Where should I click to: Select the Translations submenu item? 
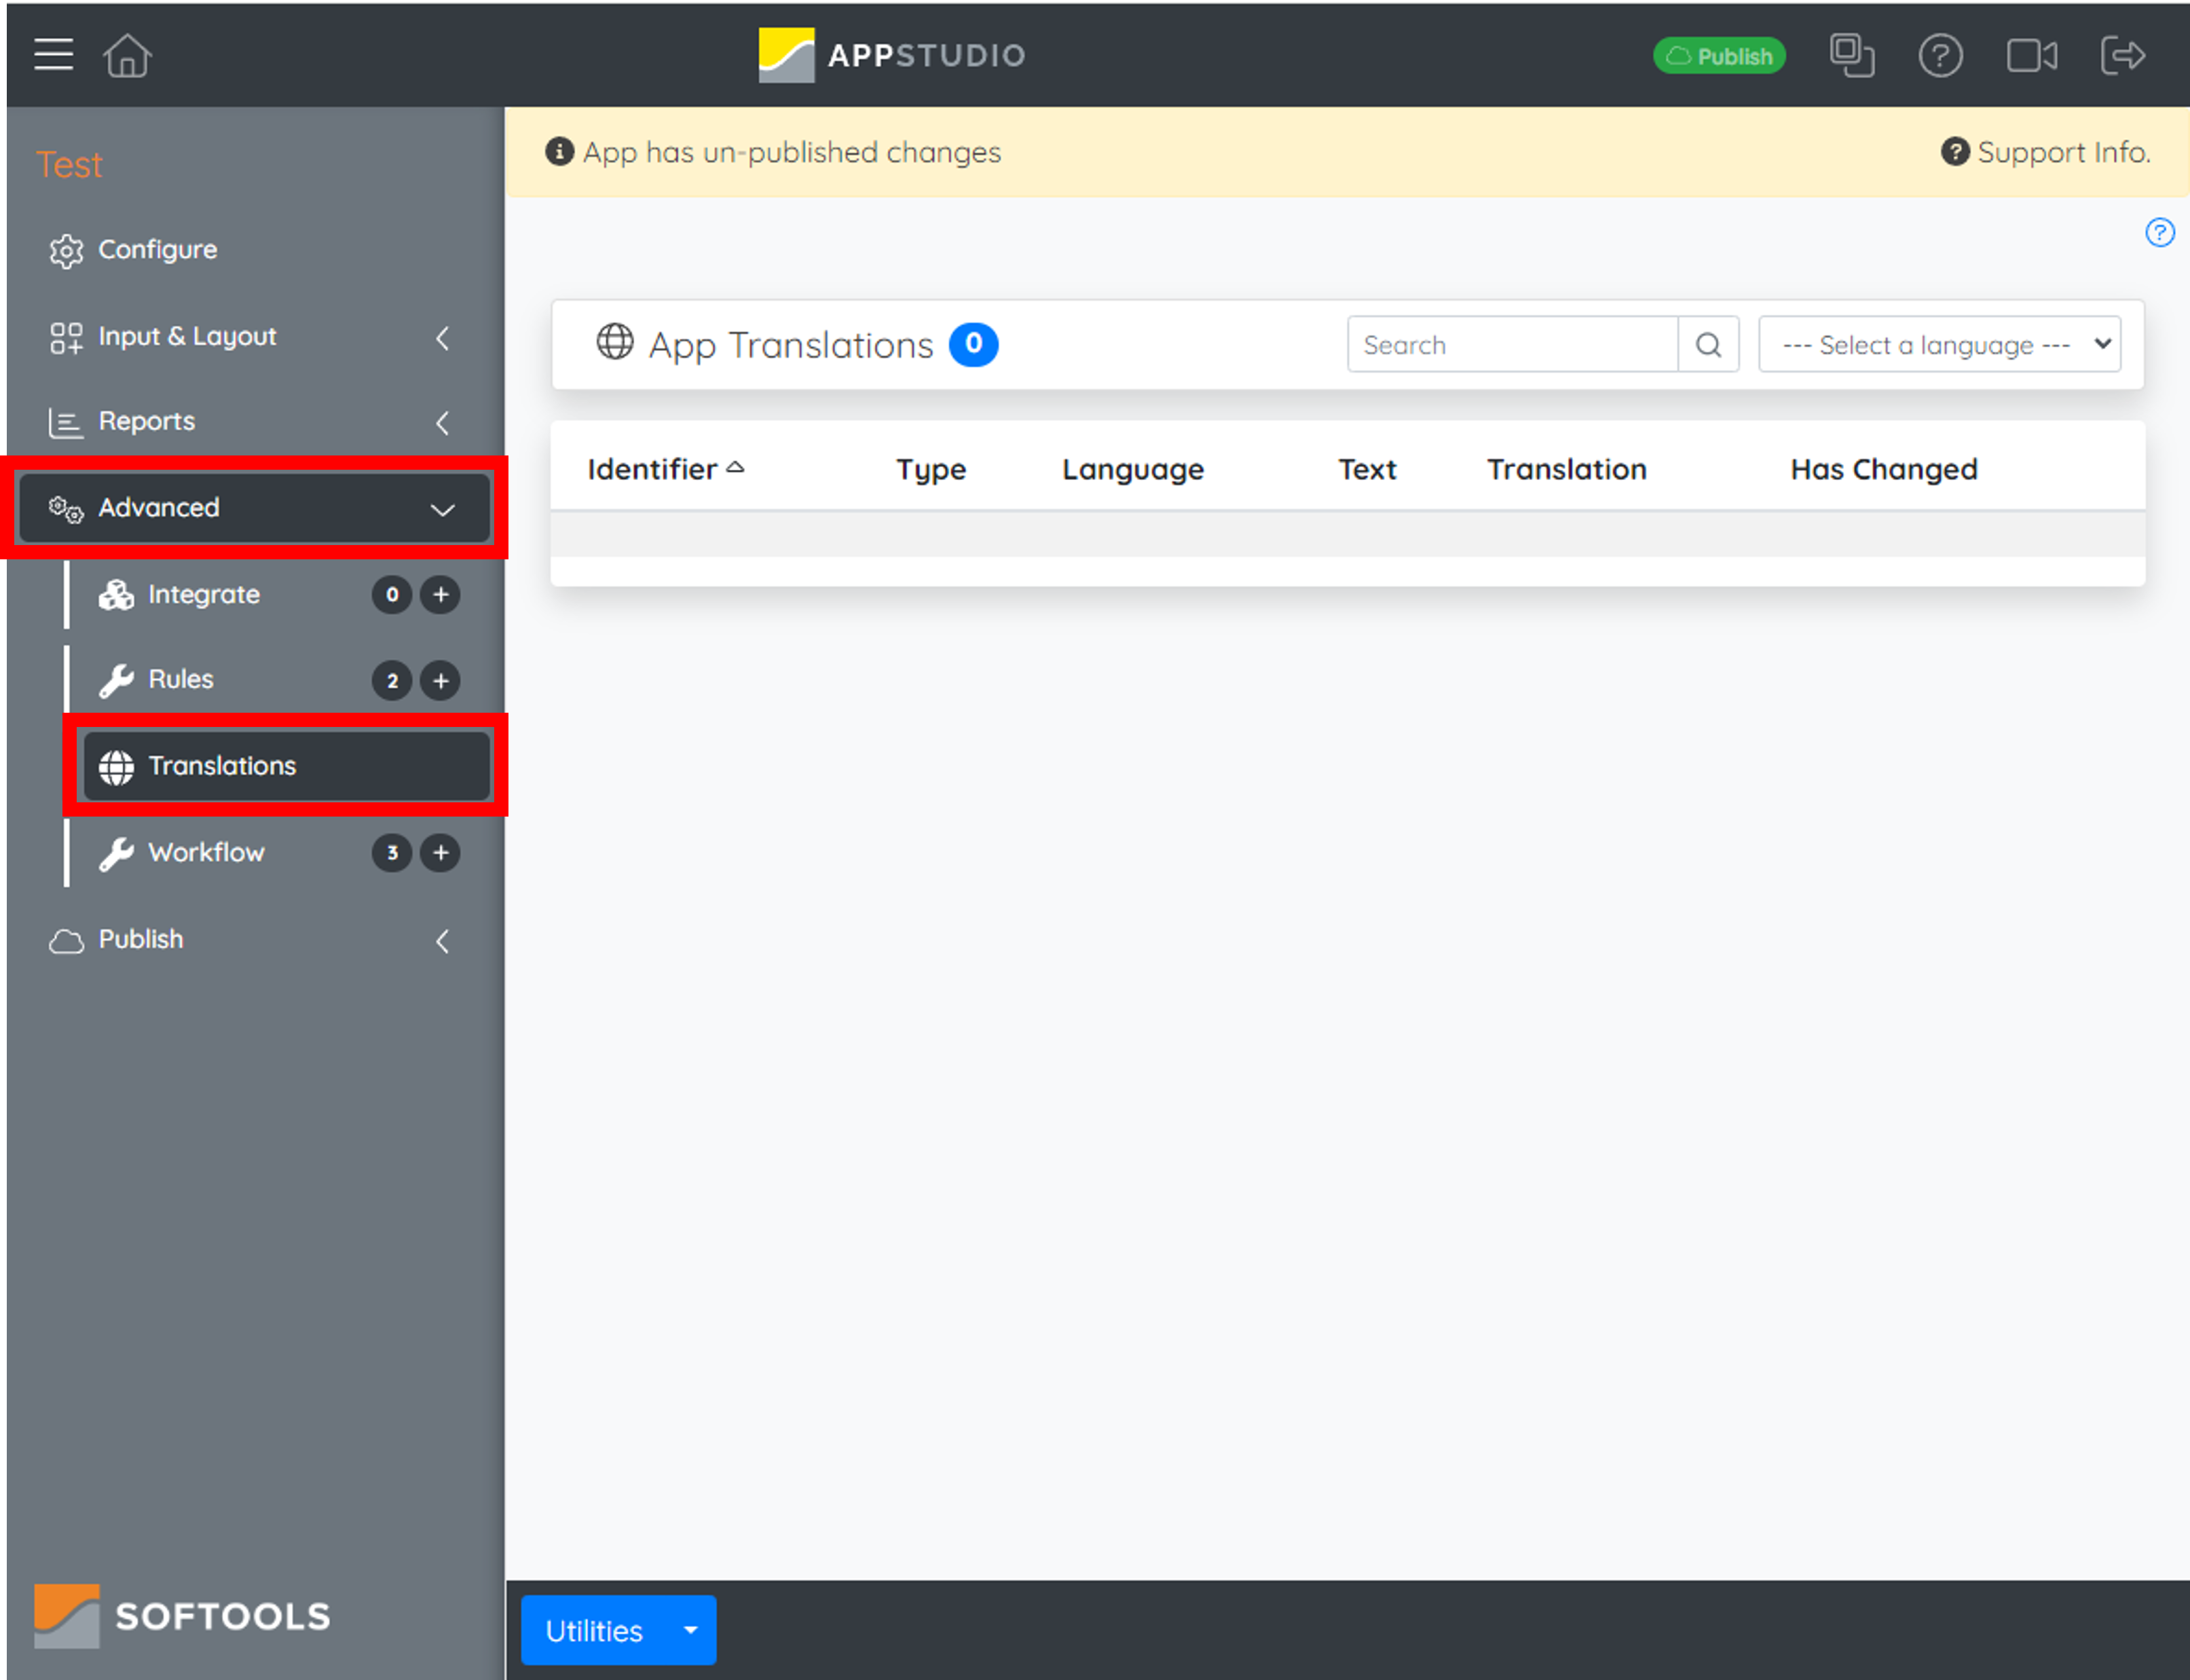(x=286, y=766)
